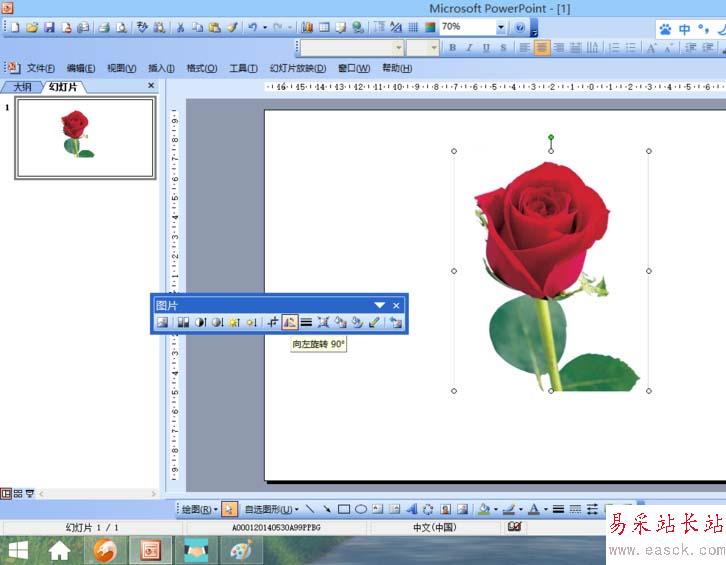This screenshot has width=726, height=565.
Task: Open the 窗口(W) Window menu
Action: (x=354, y=69)
